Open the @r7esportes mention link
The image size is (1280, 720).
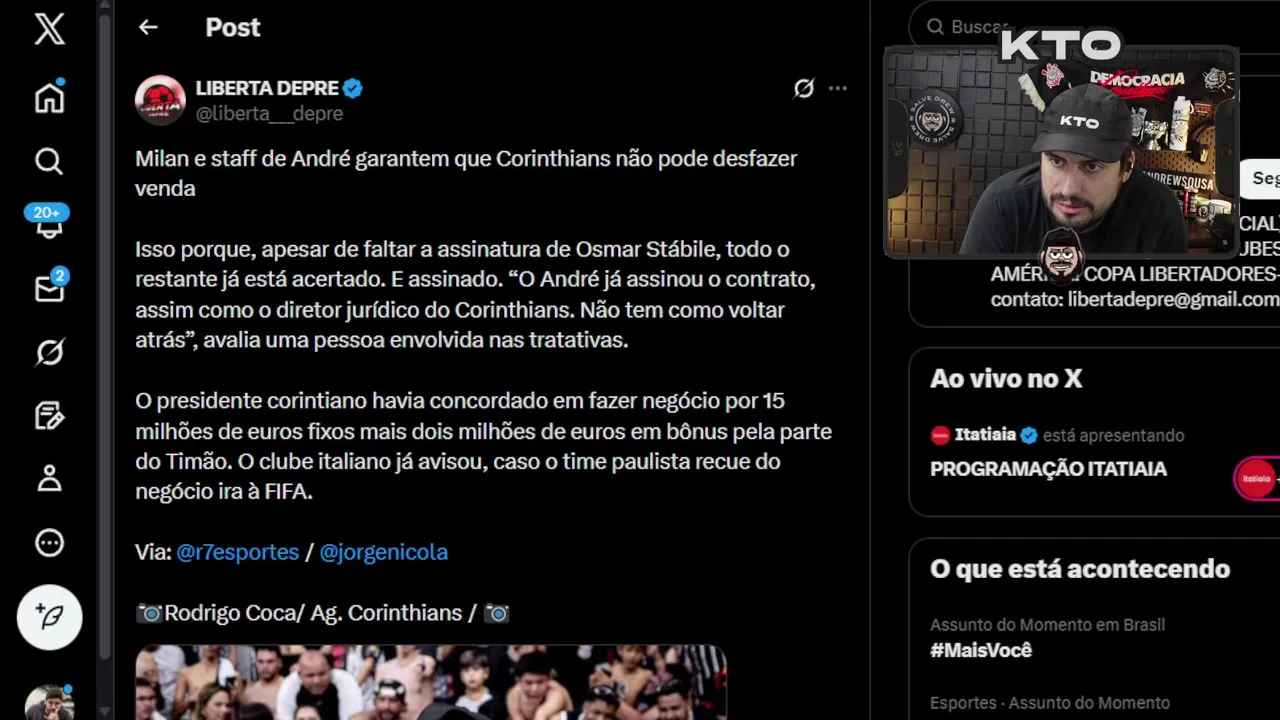(x=237, y=552)
